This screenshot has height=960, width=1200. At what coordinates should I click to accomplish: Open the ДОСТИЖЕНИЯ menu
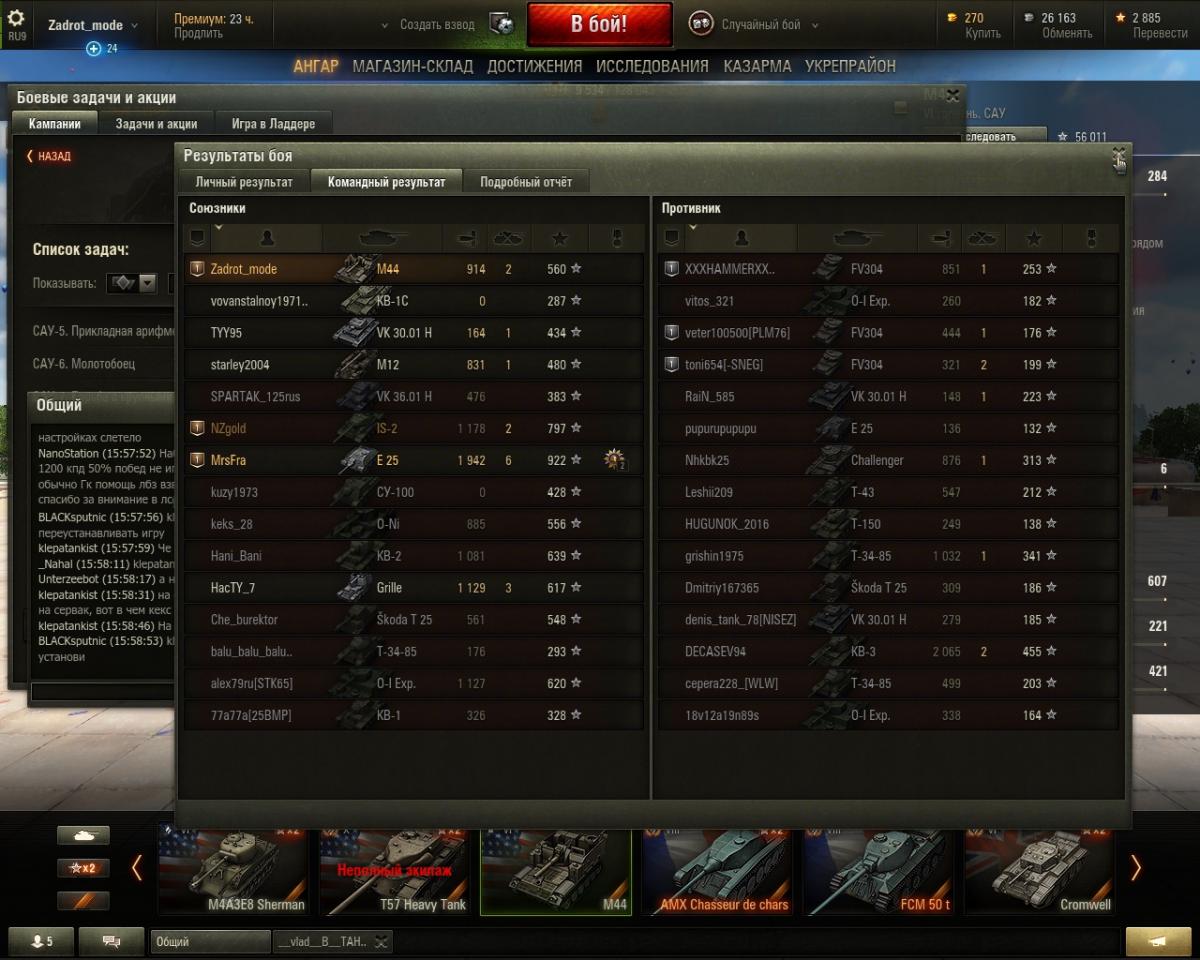pos(534,66)
